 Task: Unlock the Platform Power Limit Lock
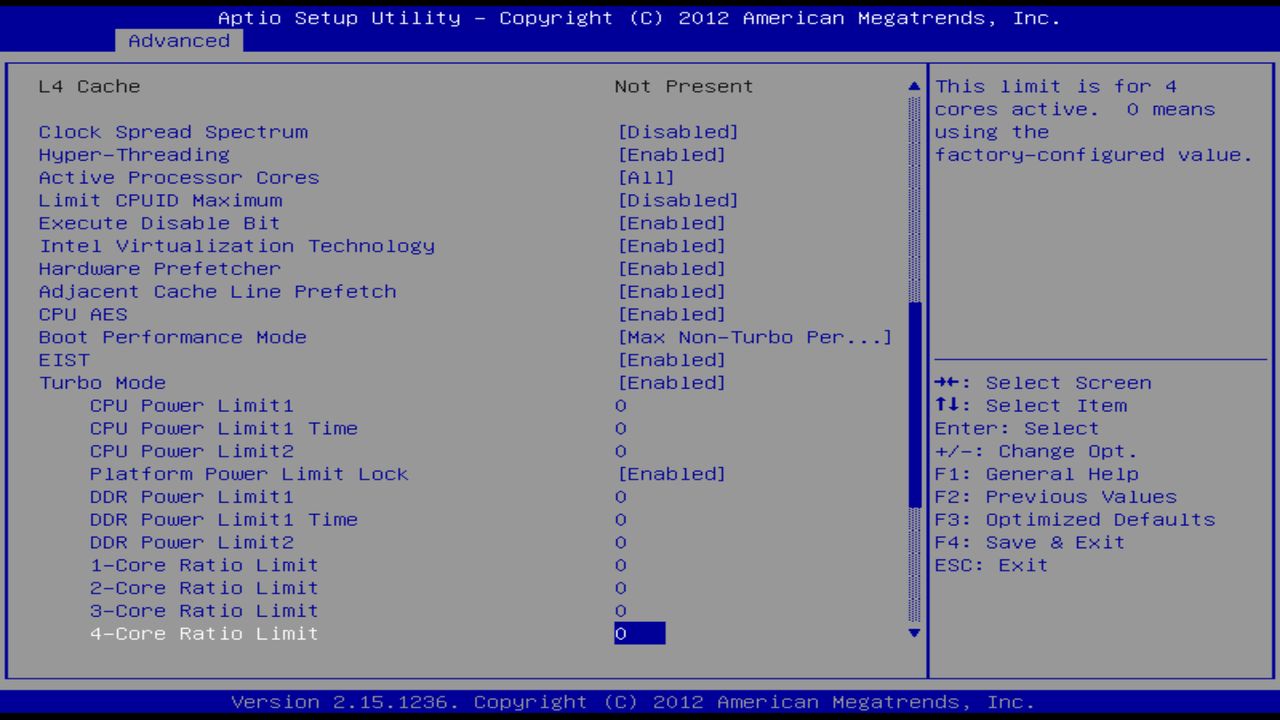point(672,473)
